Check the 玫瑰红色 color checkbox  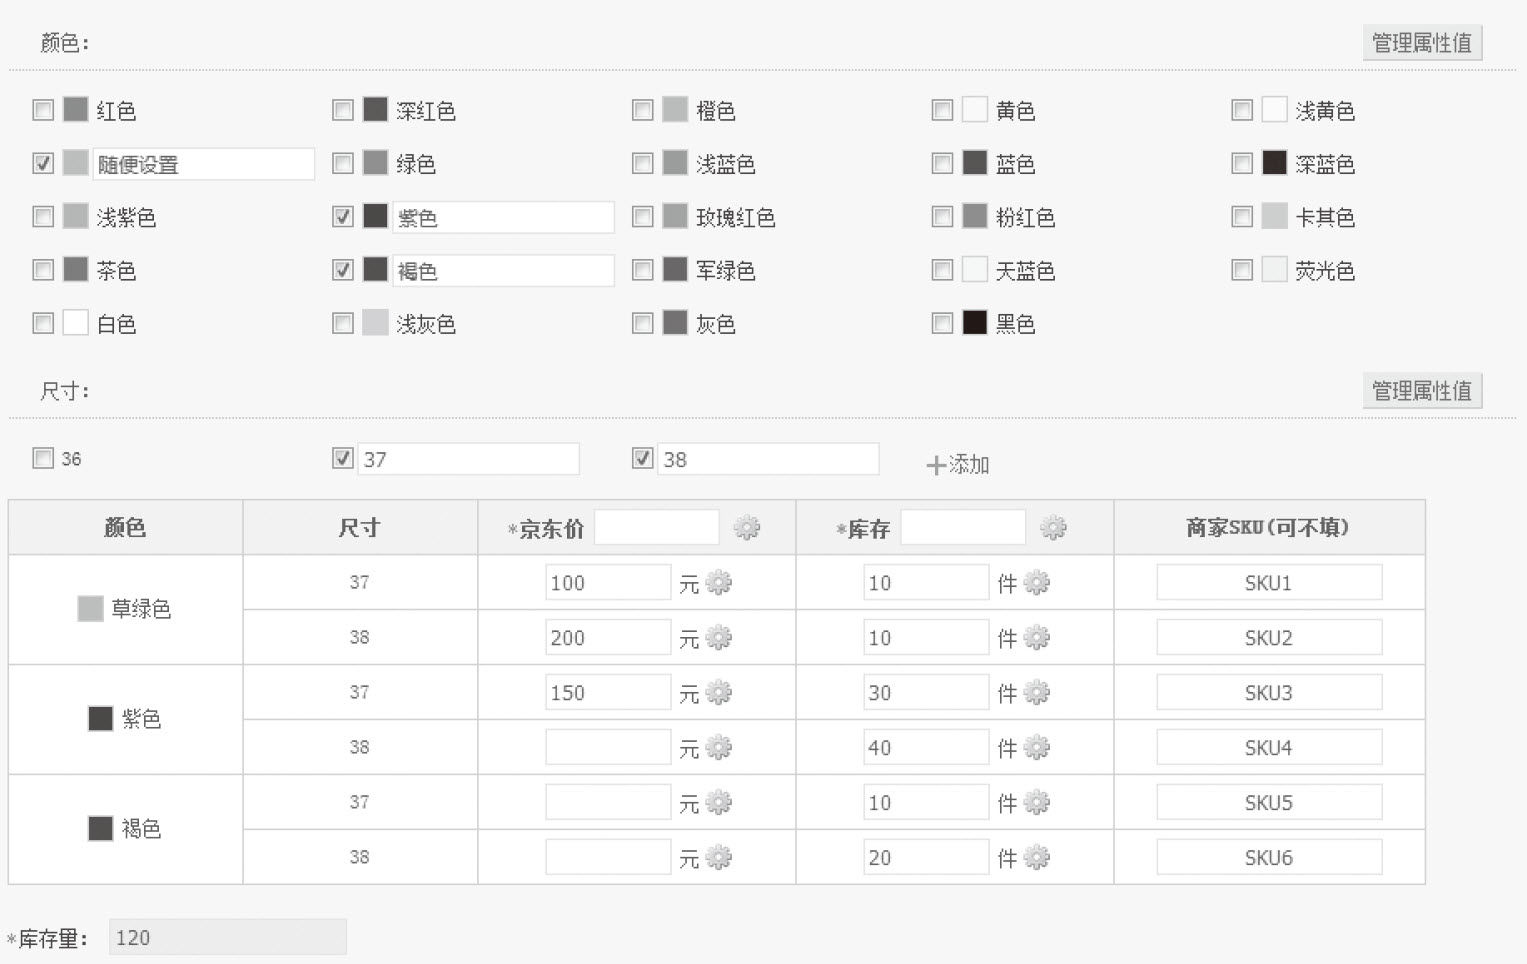643,216
